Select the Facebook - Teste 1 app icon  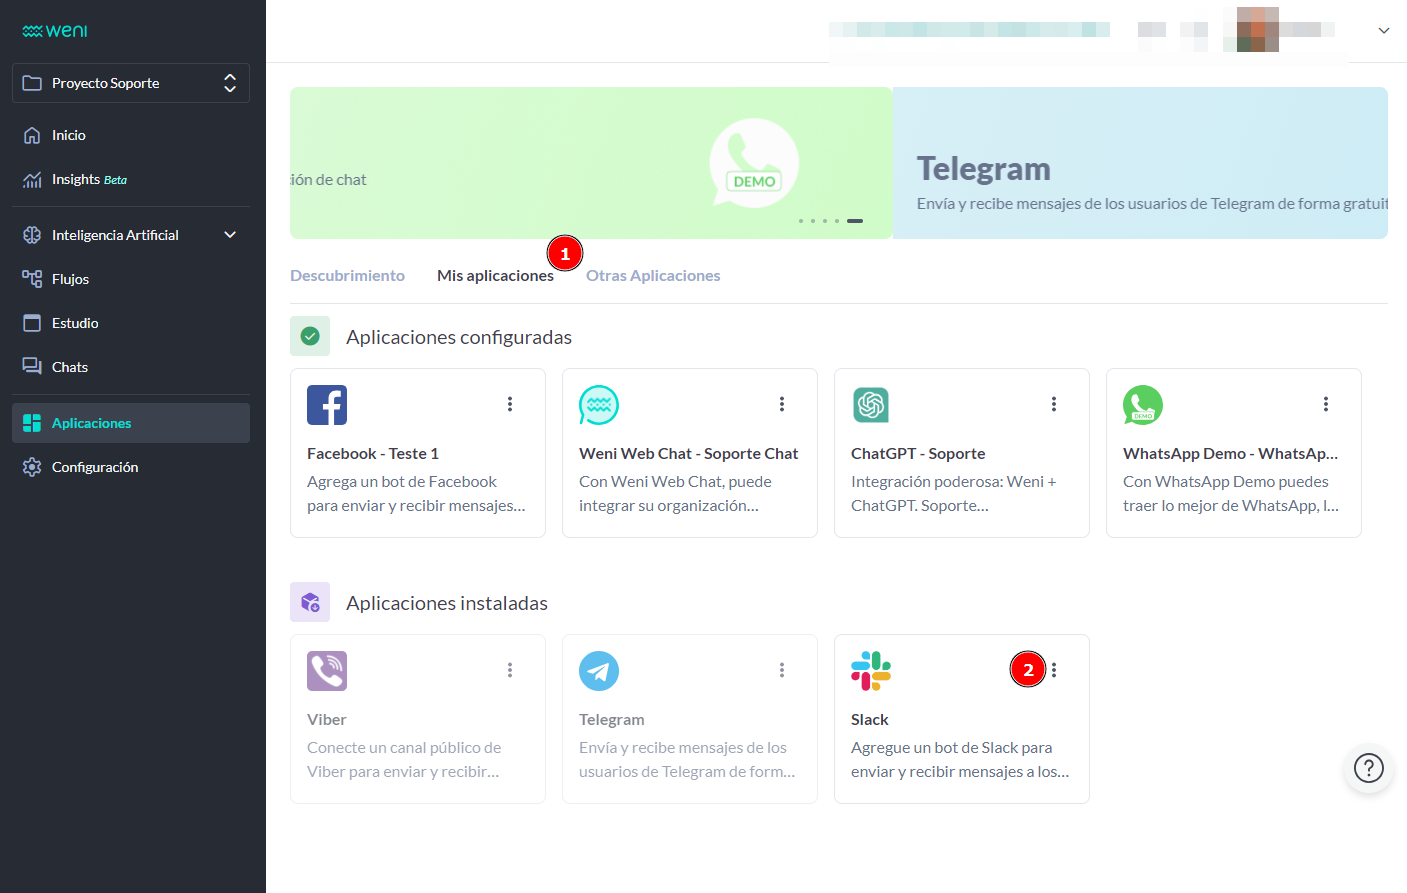pos(326,404)
